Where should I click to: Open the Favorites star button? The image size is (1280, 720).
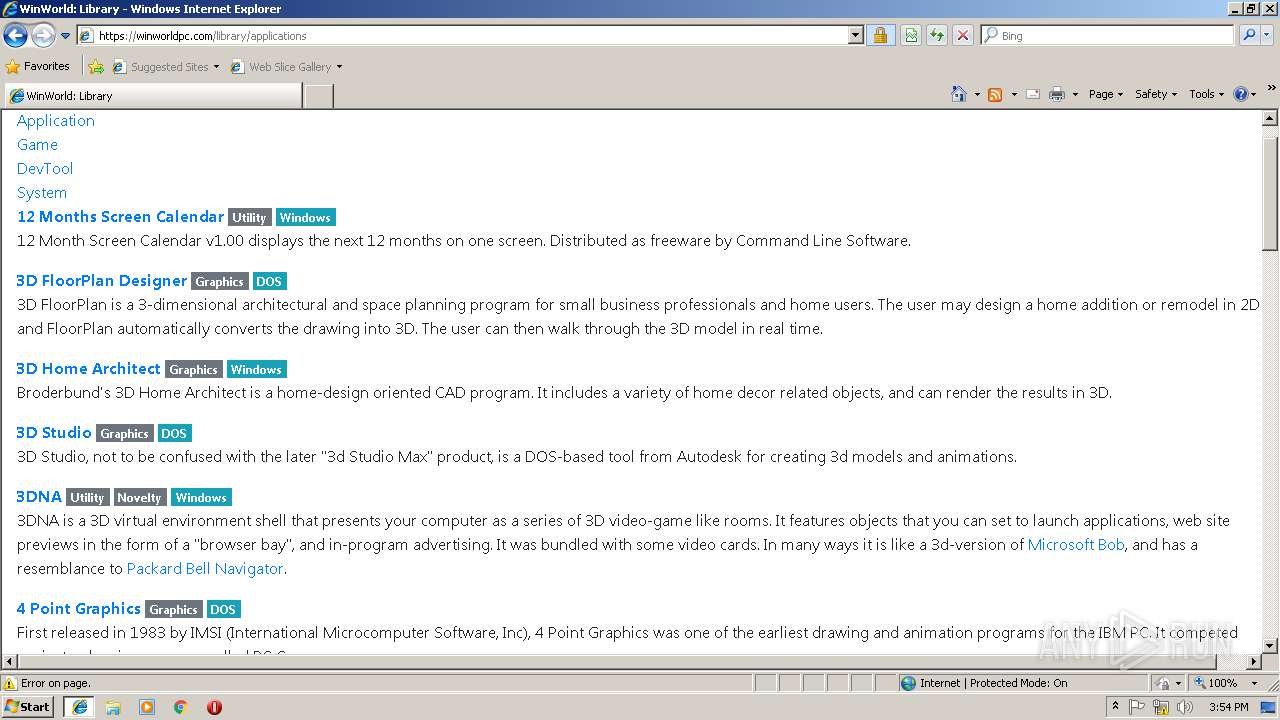pos(38,66)
